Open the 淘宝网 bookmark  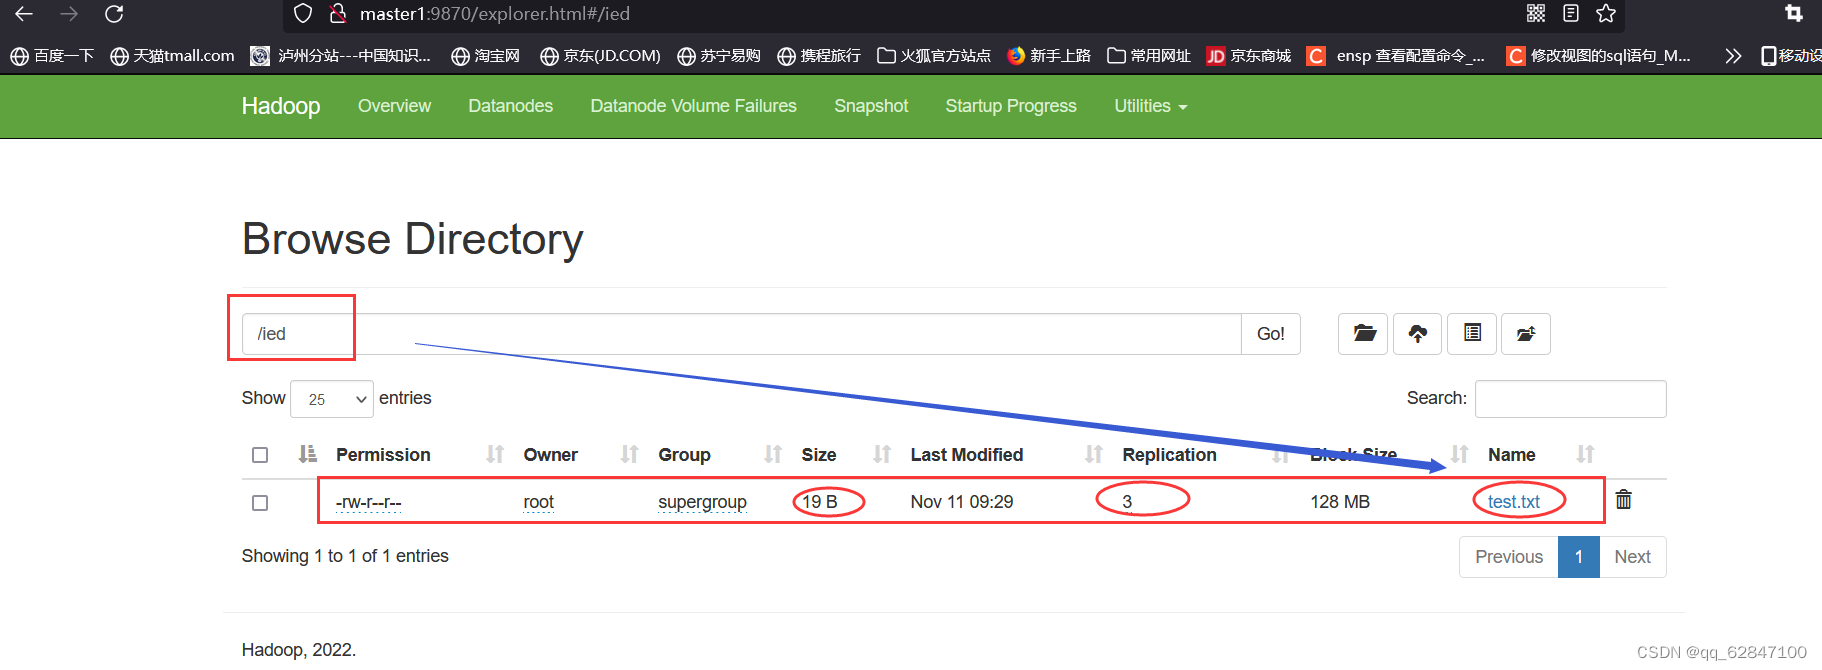[x=485, y=56]
